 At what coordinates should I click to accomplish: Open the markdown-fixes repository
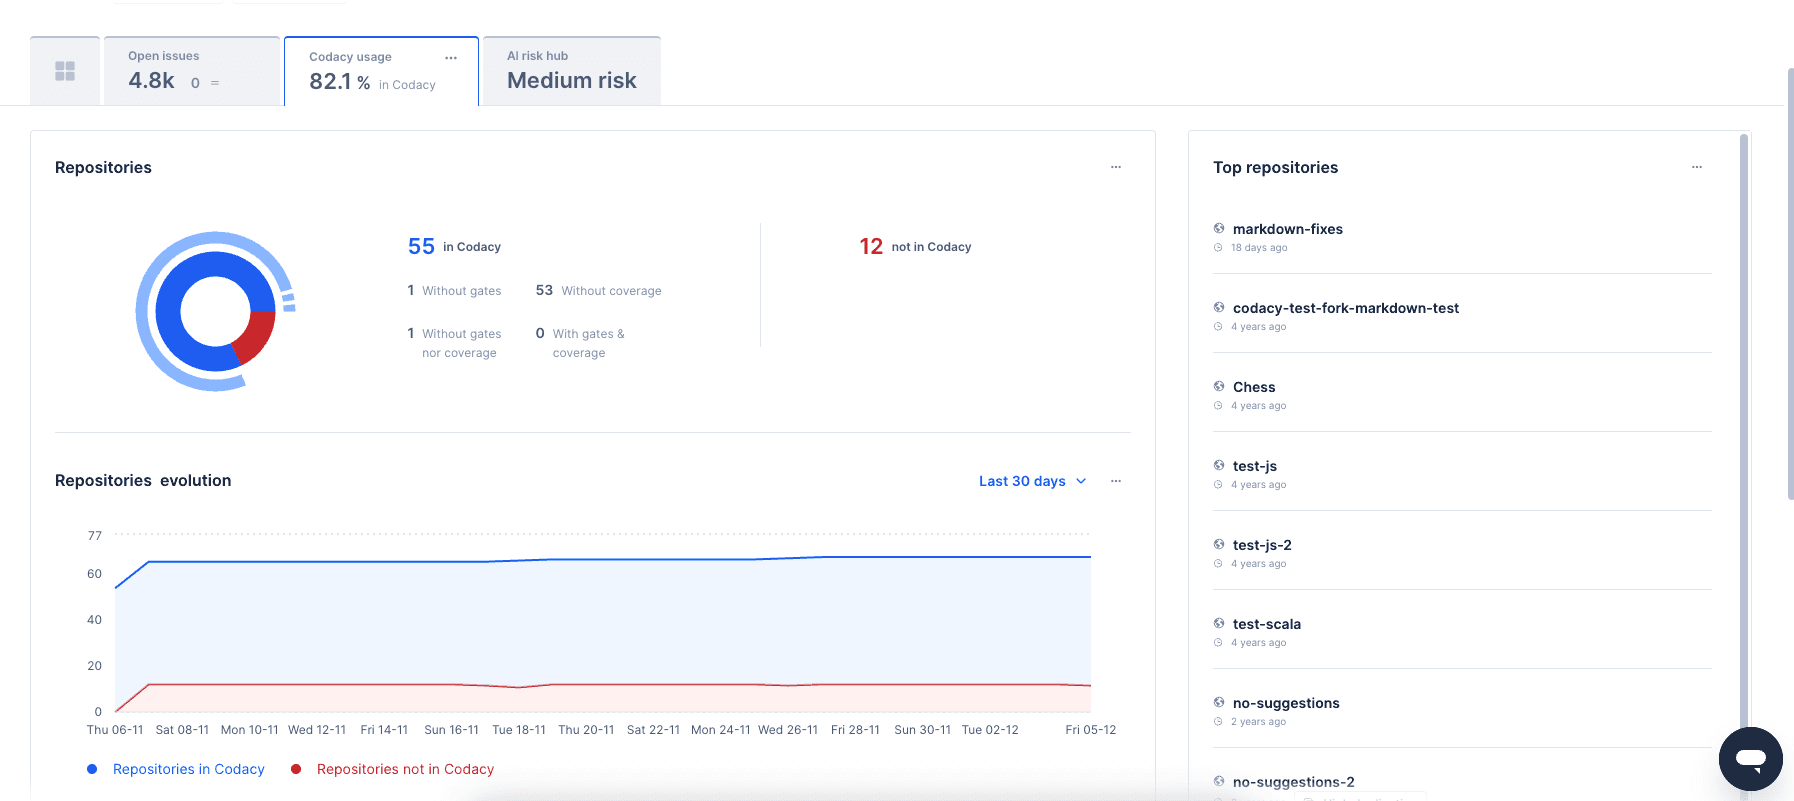click(x=1288, y=229)
